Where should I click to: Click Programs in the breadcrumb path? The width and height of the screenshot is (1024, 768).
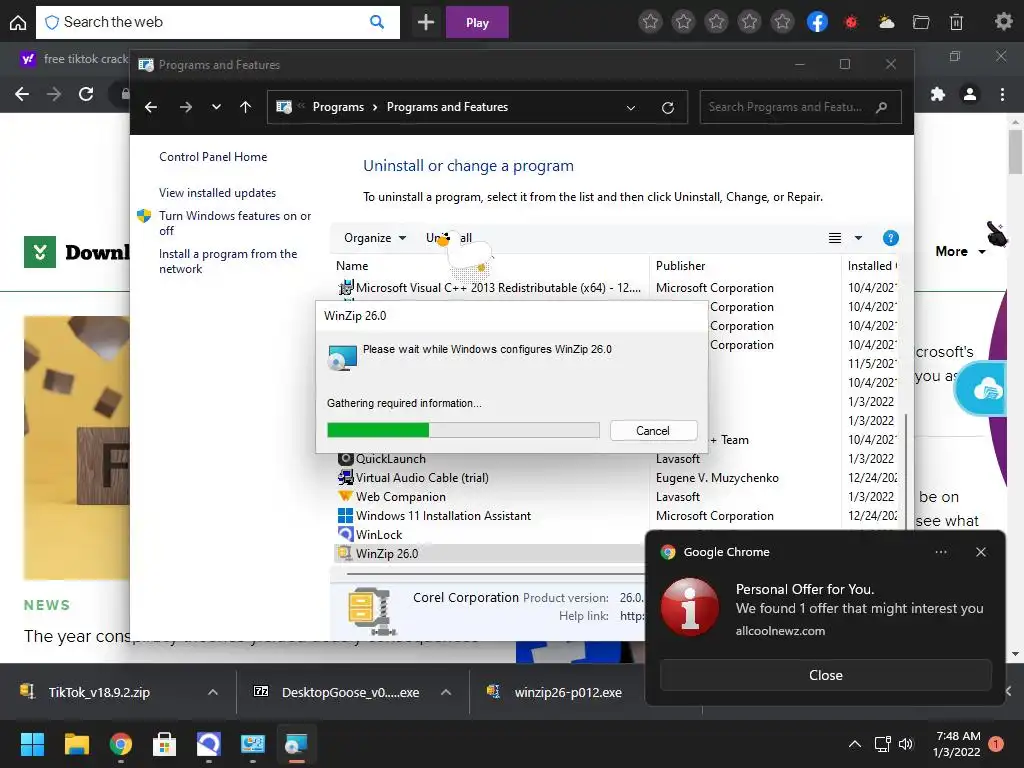point(338,107)
